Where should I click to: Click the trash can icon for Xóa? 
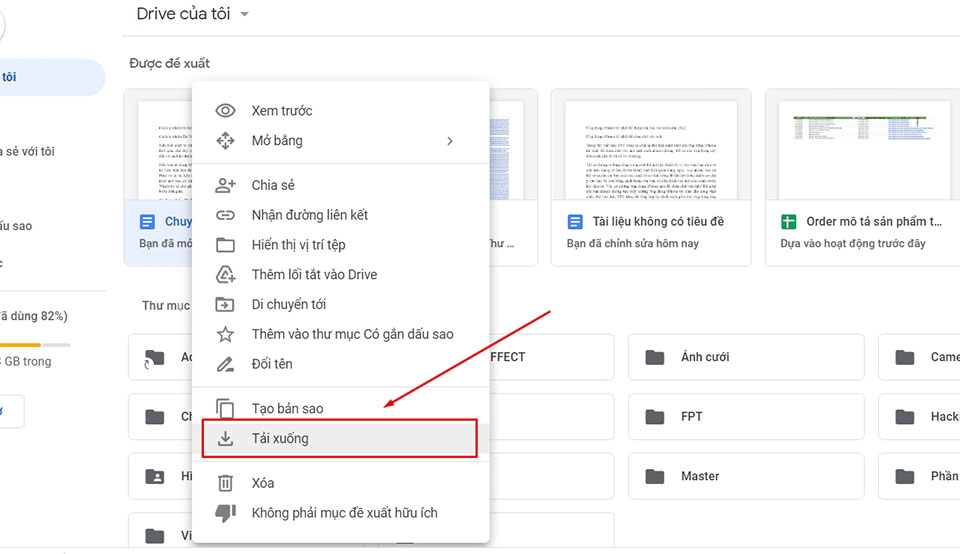click(225, 483)
